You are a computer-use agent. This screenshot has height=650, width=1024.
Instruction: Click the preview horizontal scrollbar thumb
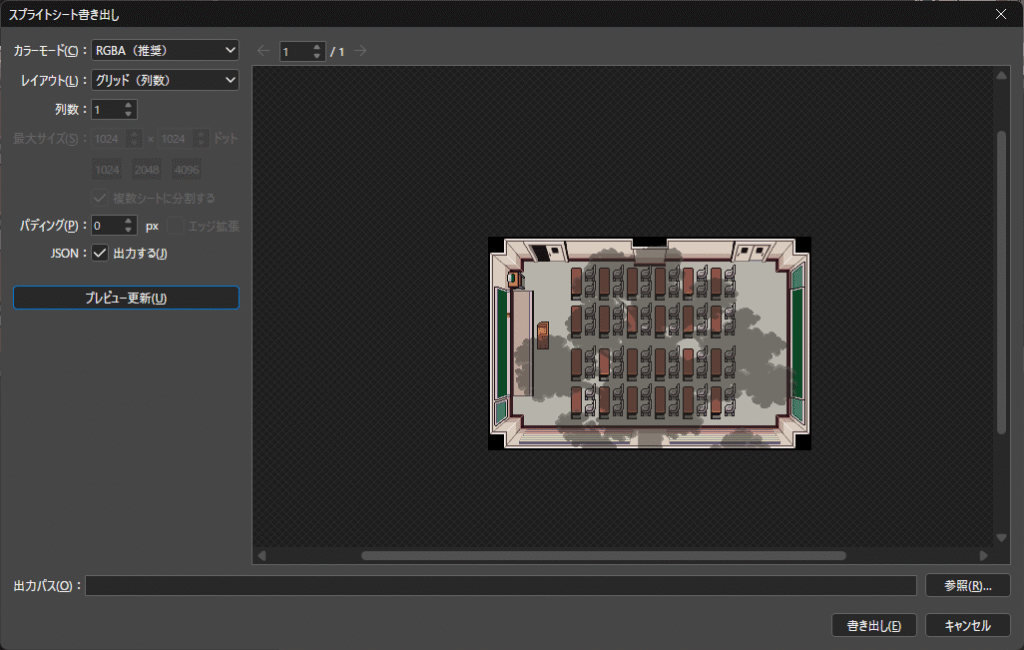tap(603, 555)
